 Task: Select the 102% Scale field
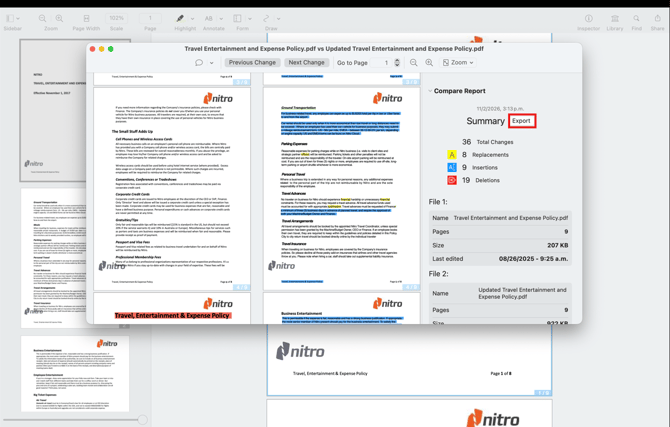[116, 18]
